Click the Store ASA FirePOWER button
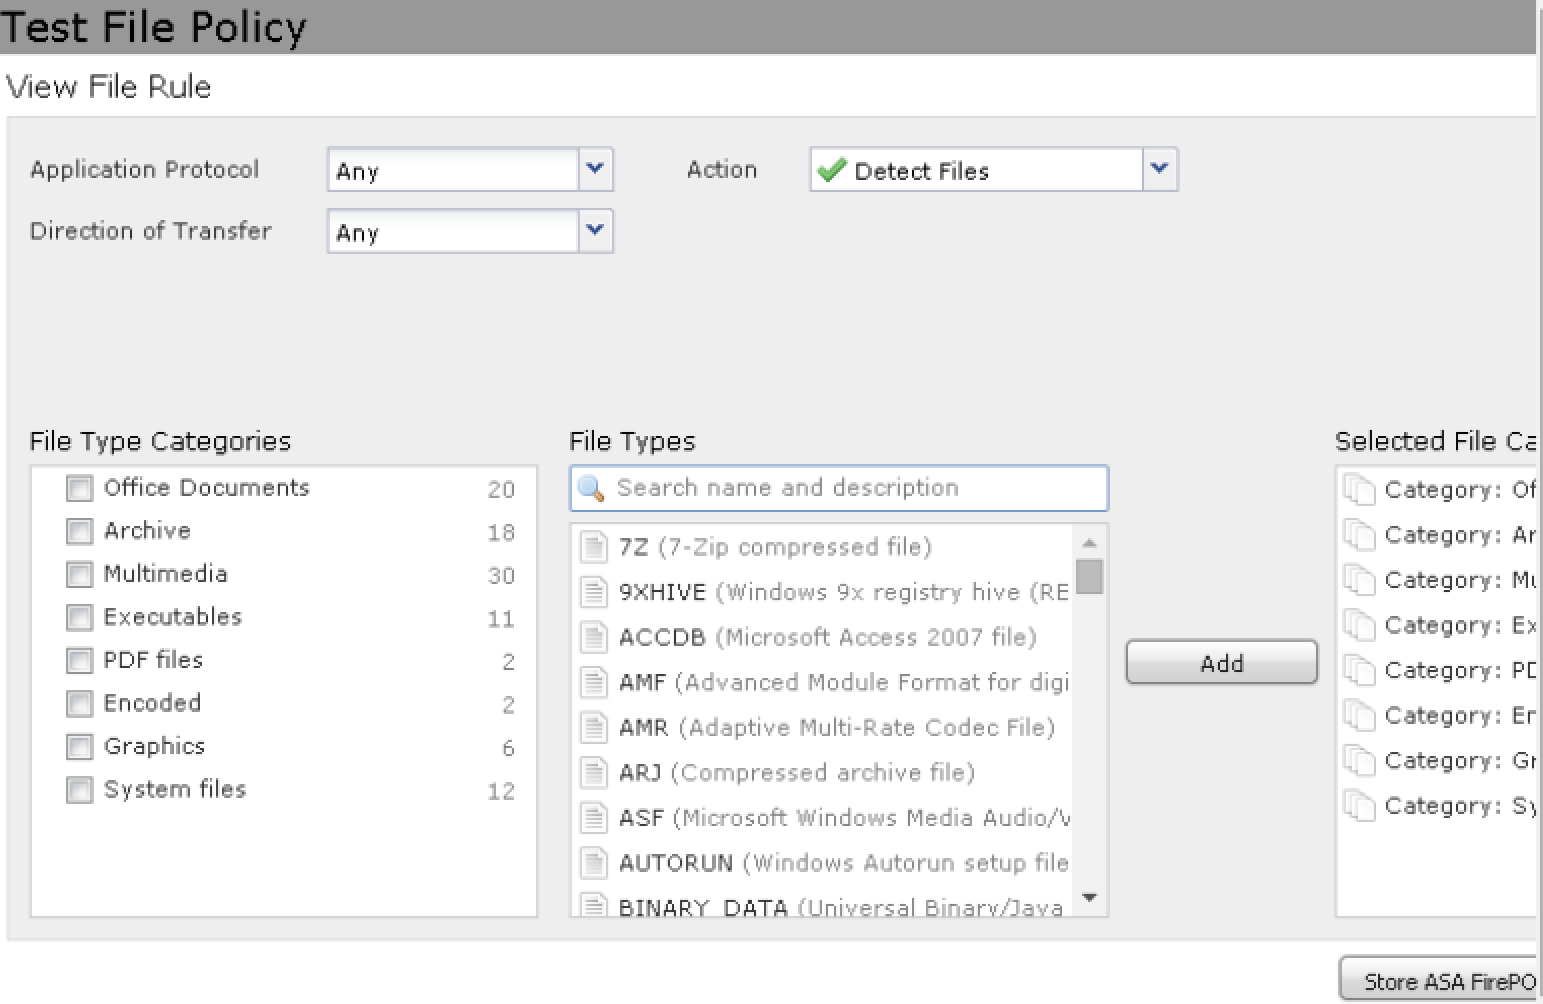Screen dimensions: 1543x1004 (x=1440, y=981)
